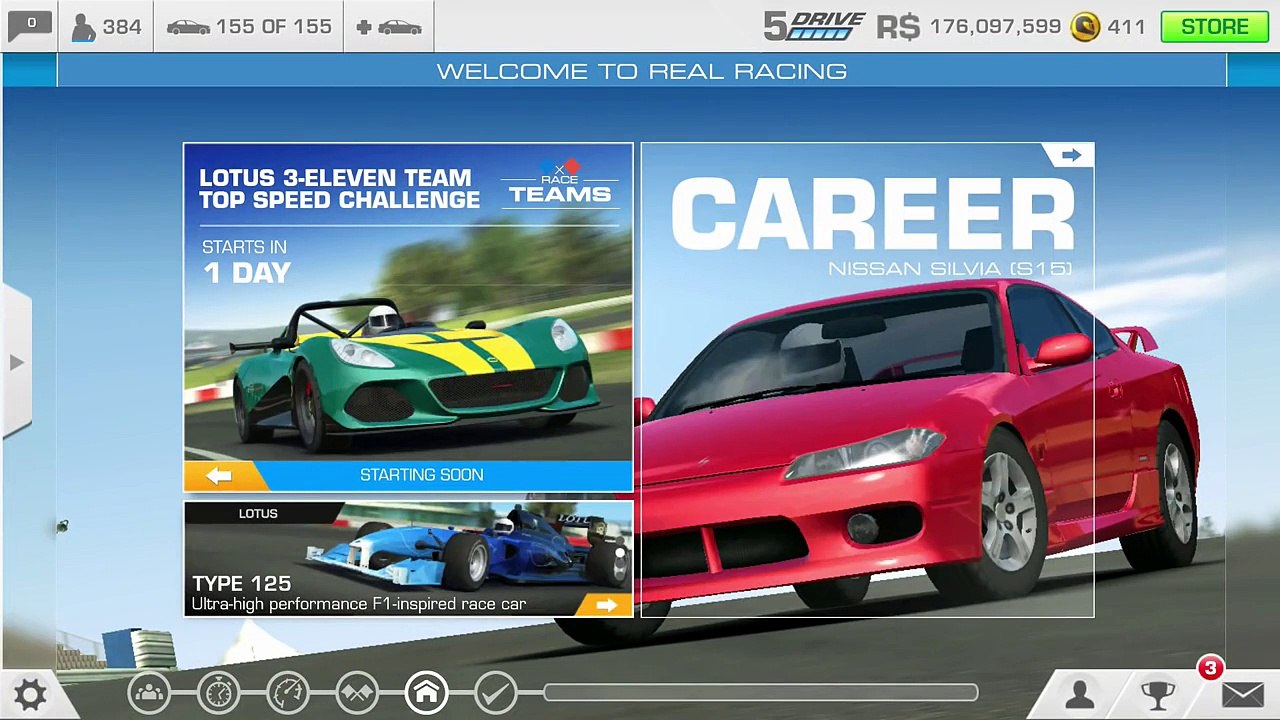
Task: Open the settings gear icon
Action: click(30, 693)
